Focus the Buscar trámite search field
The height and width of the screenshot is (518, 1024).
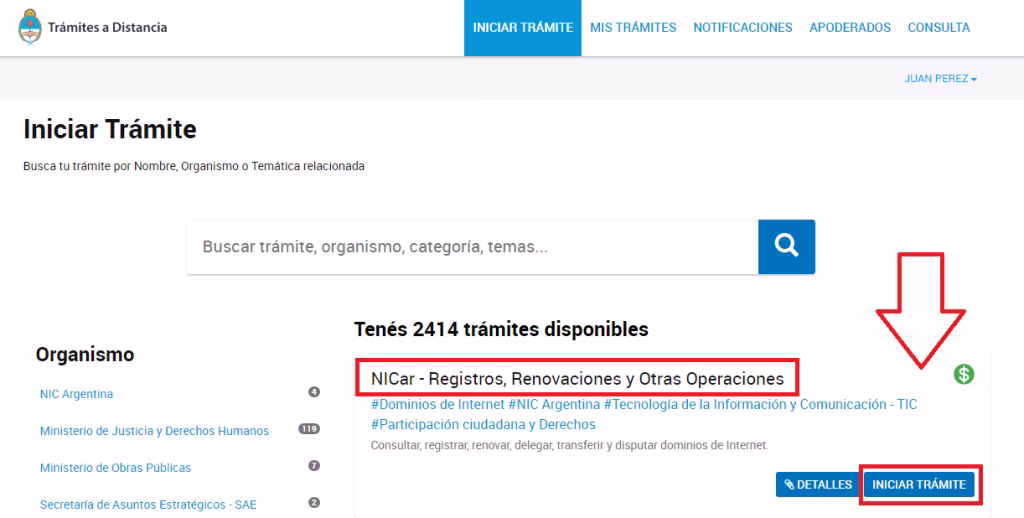point(472,247)
